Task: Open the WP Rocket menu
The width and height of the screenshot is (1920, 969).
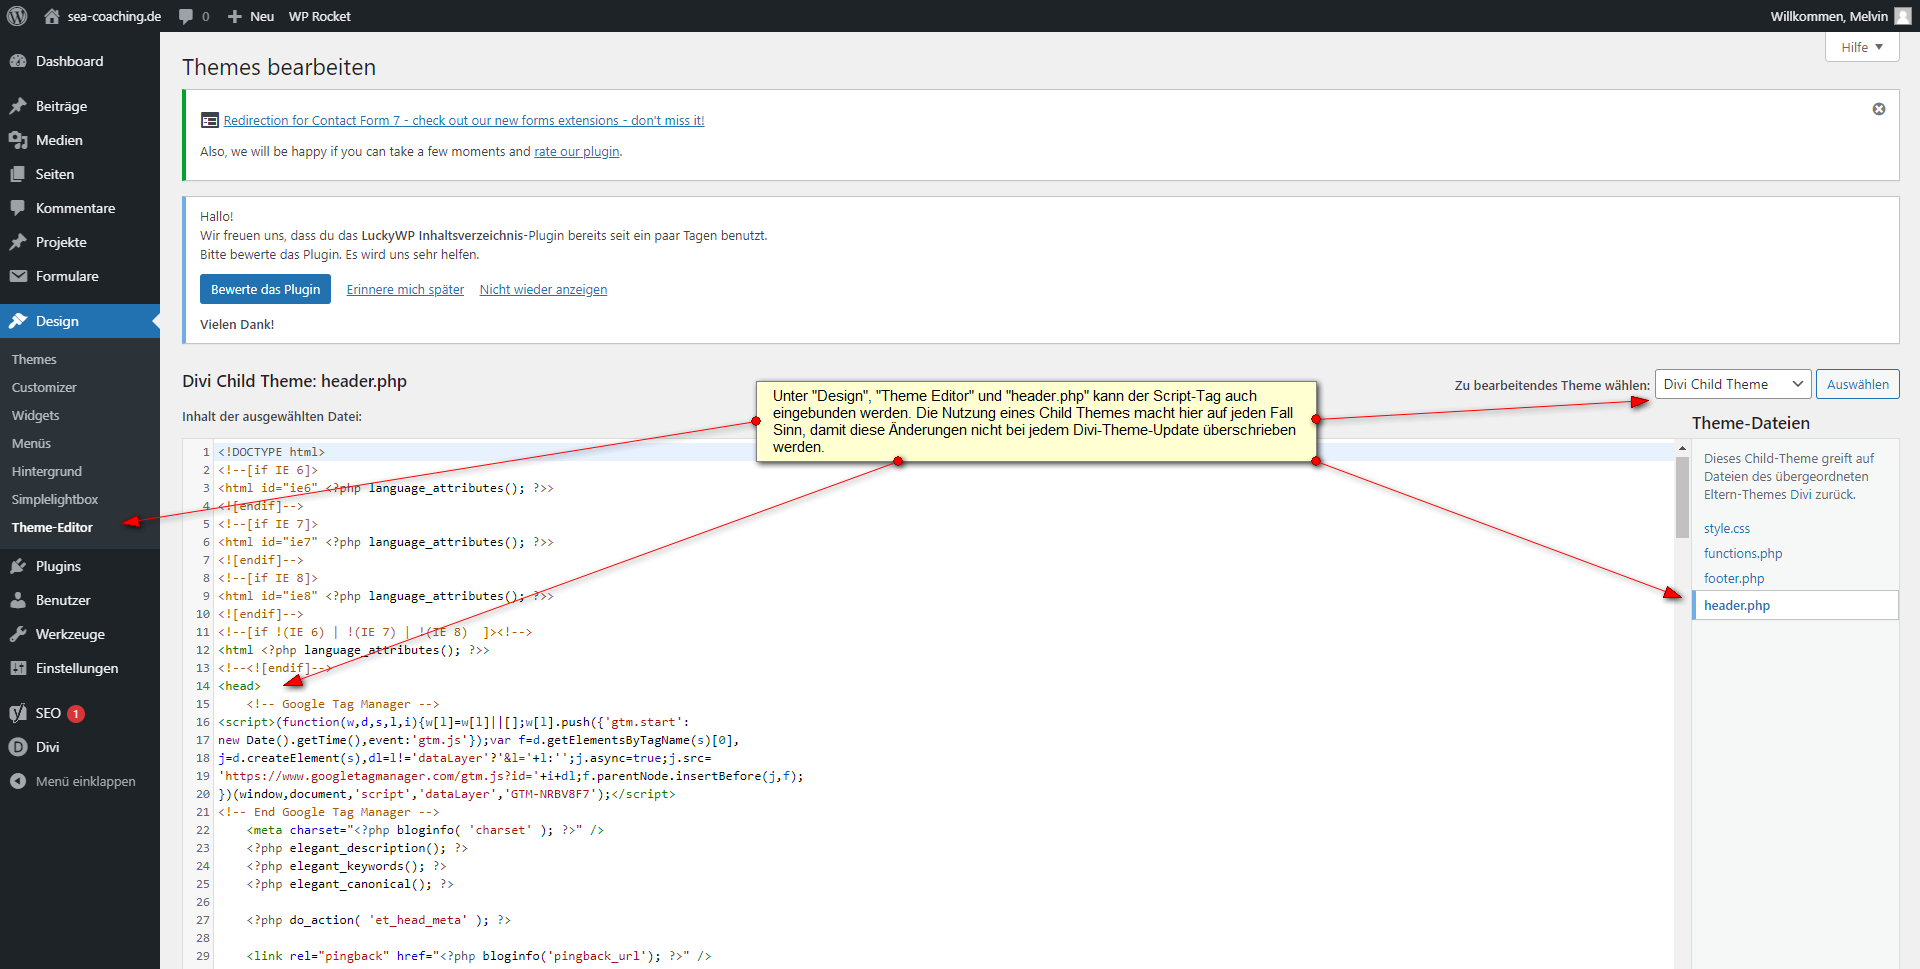Action: point(320,16)
